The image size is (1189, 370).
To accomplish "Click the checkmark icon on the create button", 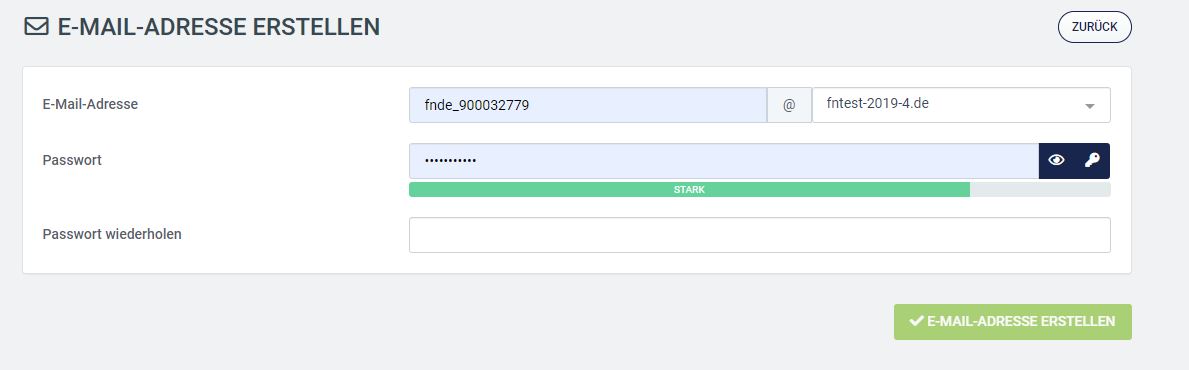I will click(x=916, y=321).
